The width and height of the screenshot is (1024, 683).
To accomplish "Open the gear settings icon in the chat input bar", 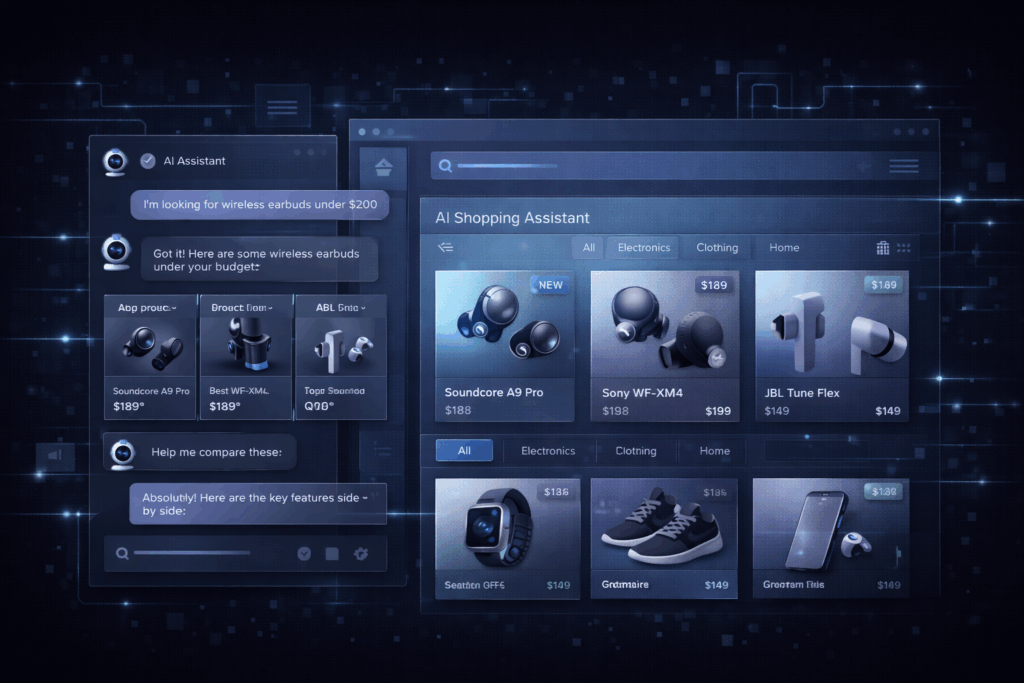I will (x=361, y=553).
